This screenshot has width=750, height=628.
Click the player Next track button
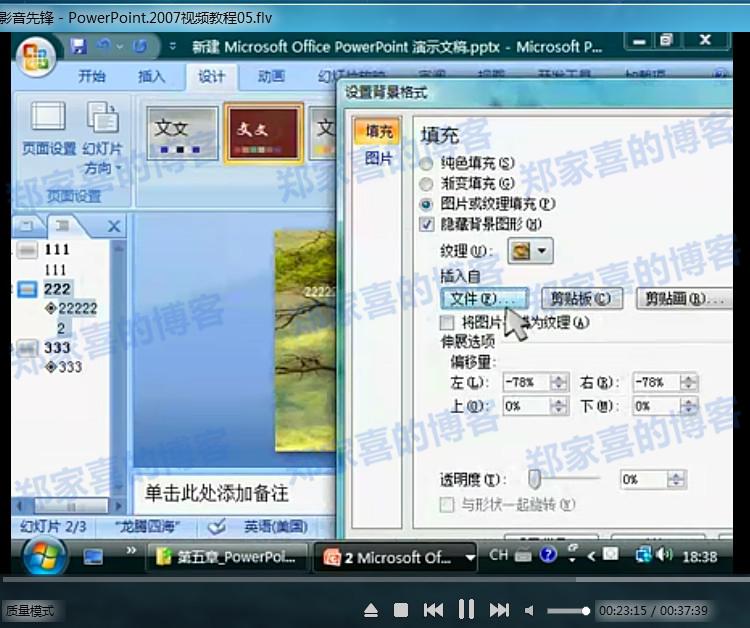point(499,610)
